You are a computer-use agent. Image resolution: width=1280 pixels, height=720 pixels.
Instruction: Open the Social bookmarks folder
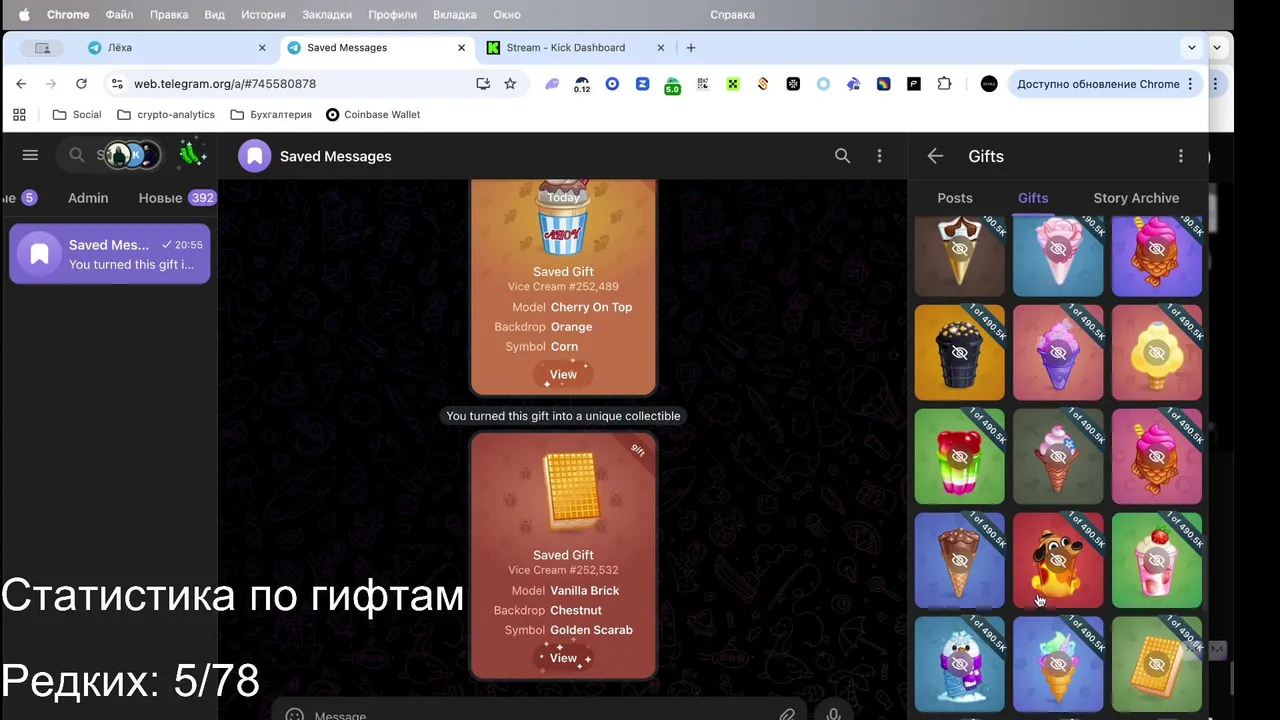[77, 114]
